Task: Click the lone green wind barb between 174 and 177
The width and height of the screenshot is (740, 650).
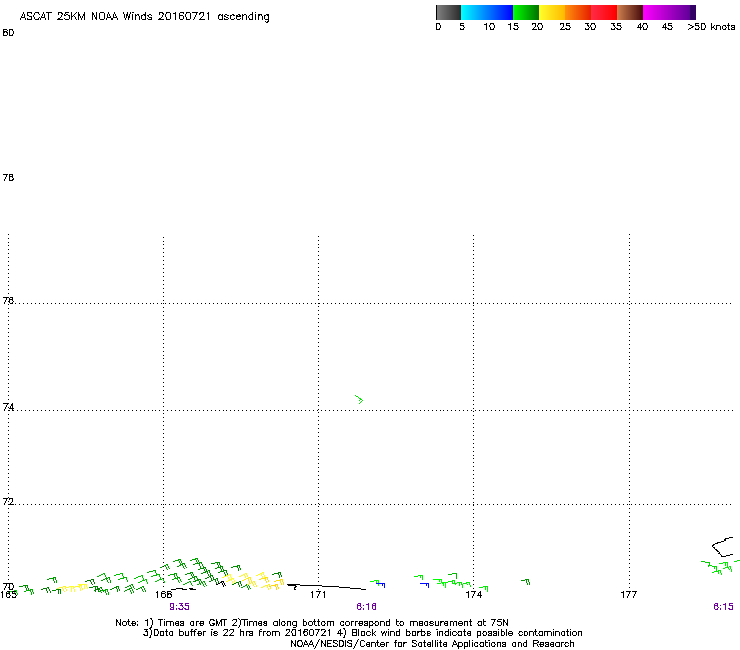Action: pos(526,582)
